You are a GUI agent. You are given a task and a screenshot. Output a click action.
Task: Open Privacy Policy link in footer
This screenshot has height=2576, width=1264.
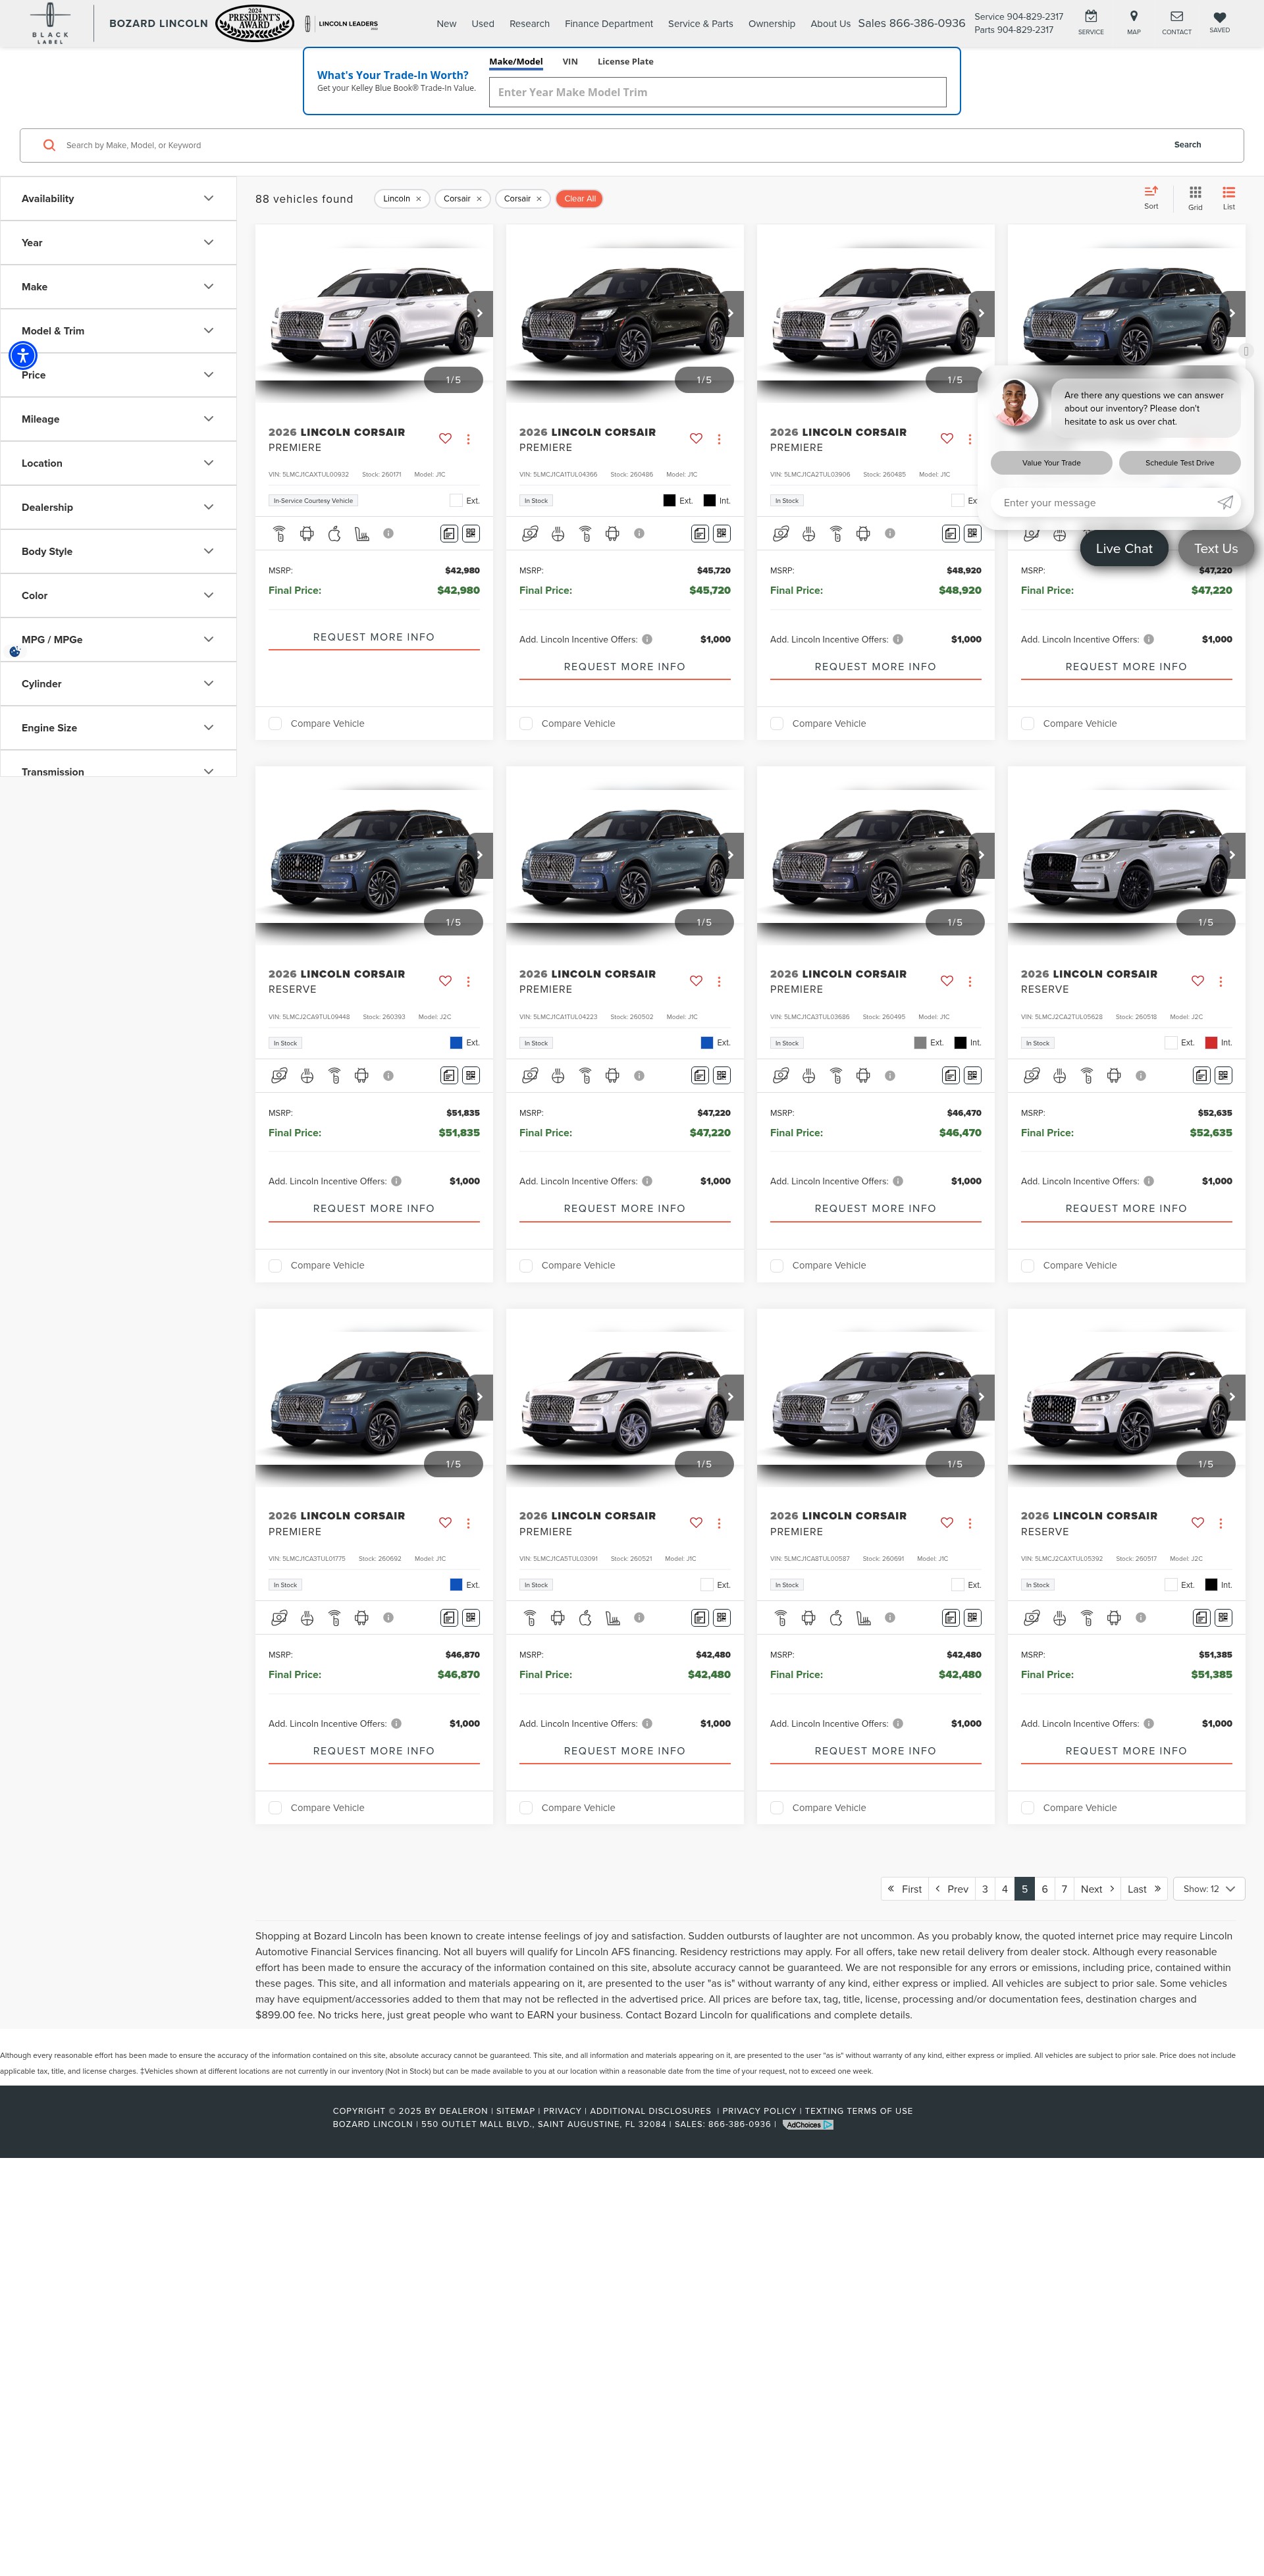point(759,2111)
